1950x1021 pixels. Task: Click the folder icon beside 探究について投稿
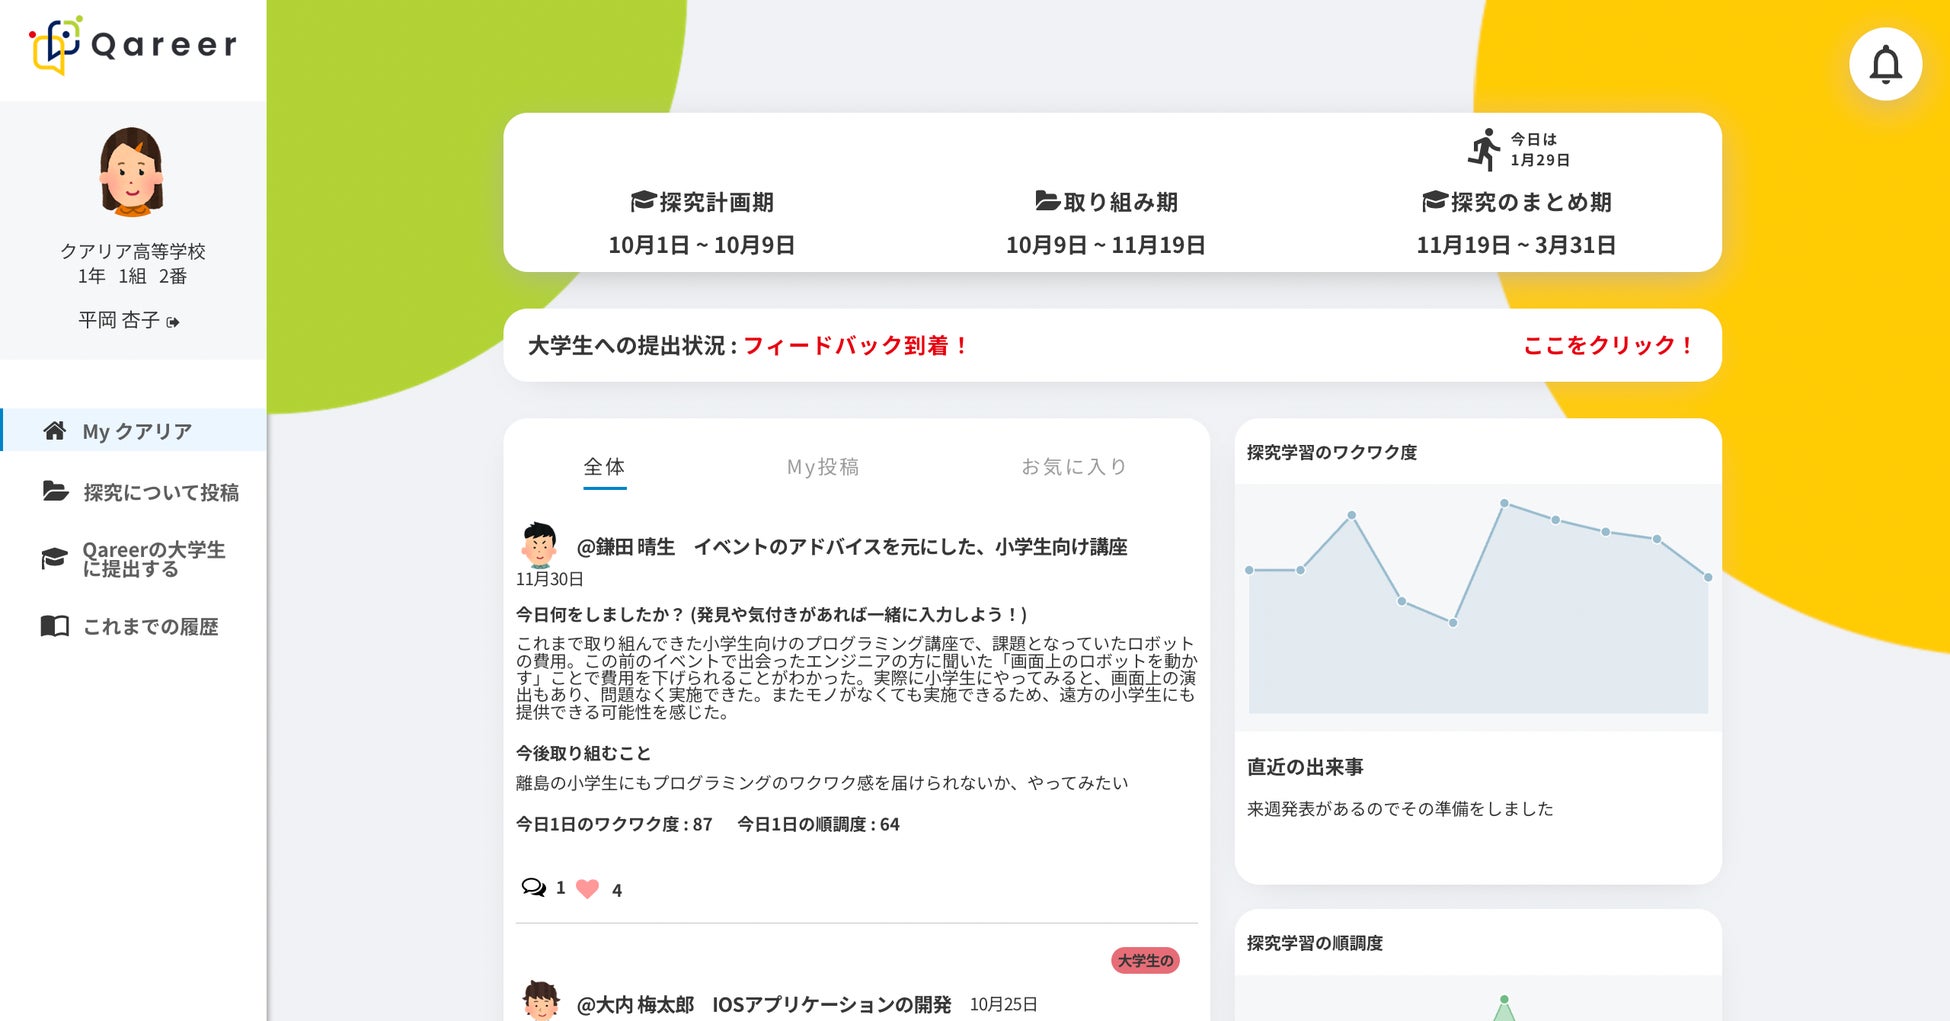click(x=55, y=491)
